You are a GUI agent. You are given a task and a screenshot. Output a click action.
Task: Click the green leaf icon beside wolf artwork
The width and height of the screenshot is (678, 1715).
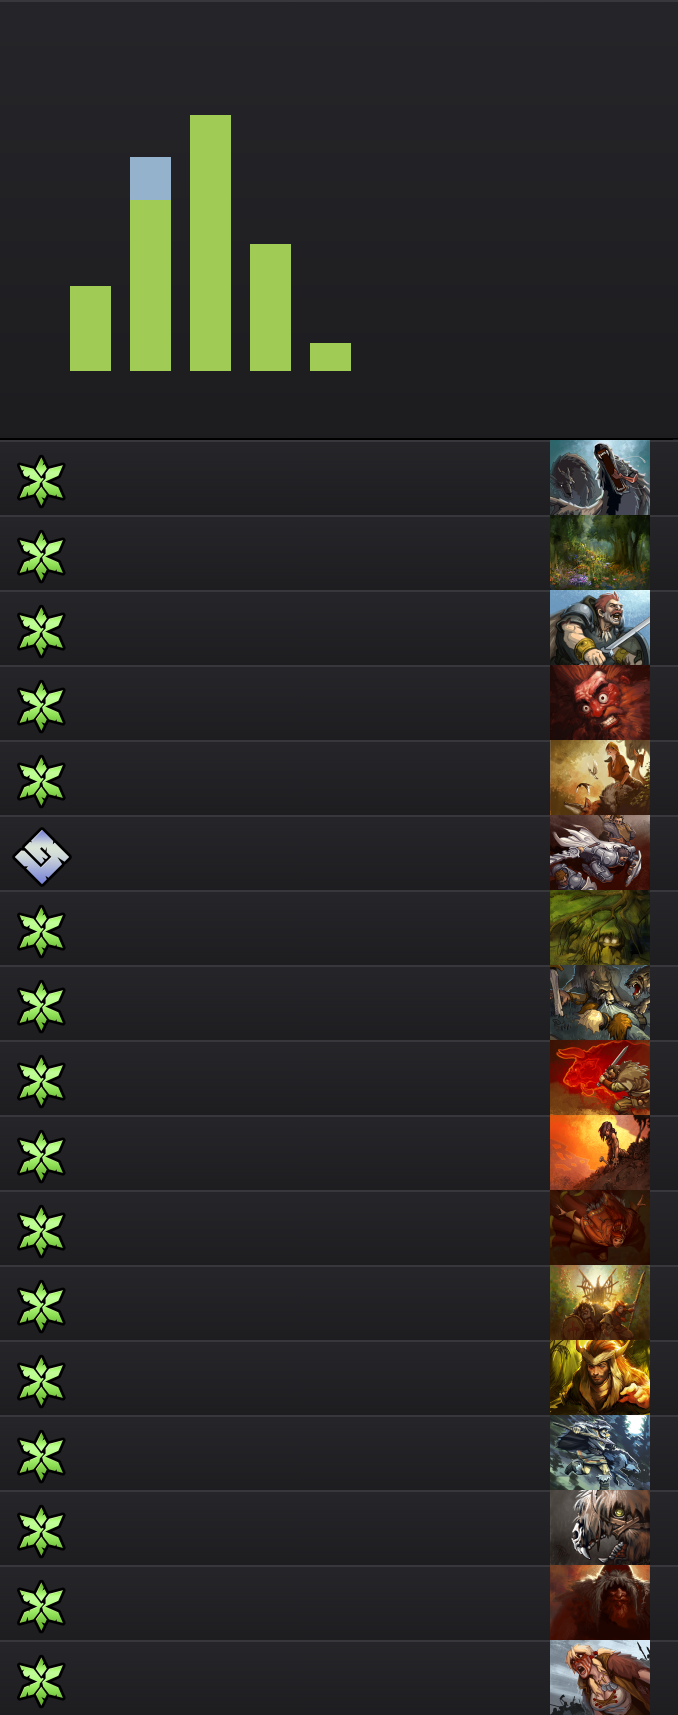[41, 481]
